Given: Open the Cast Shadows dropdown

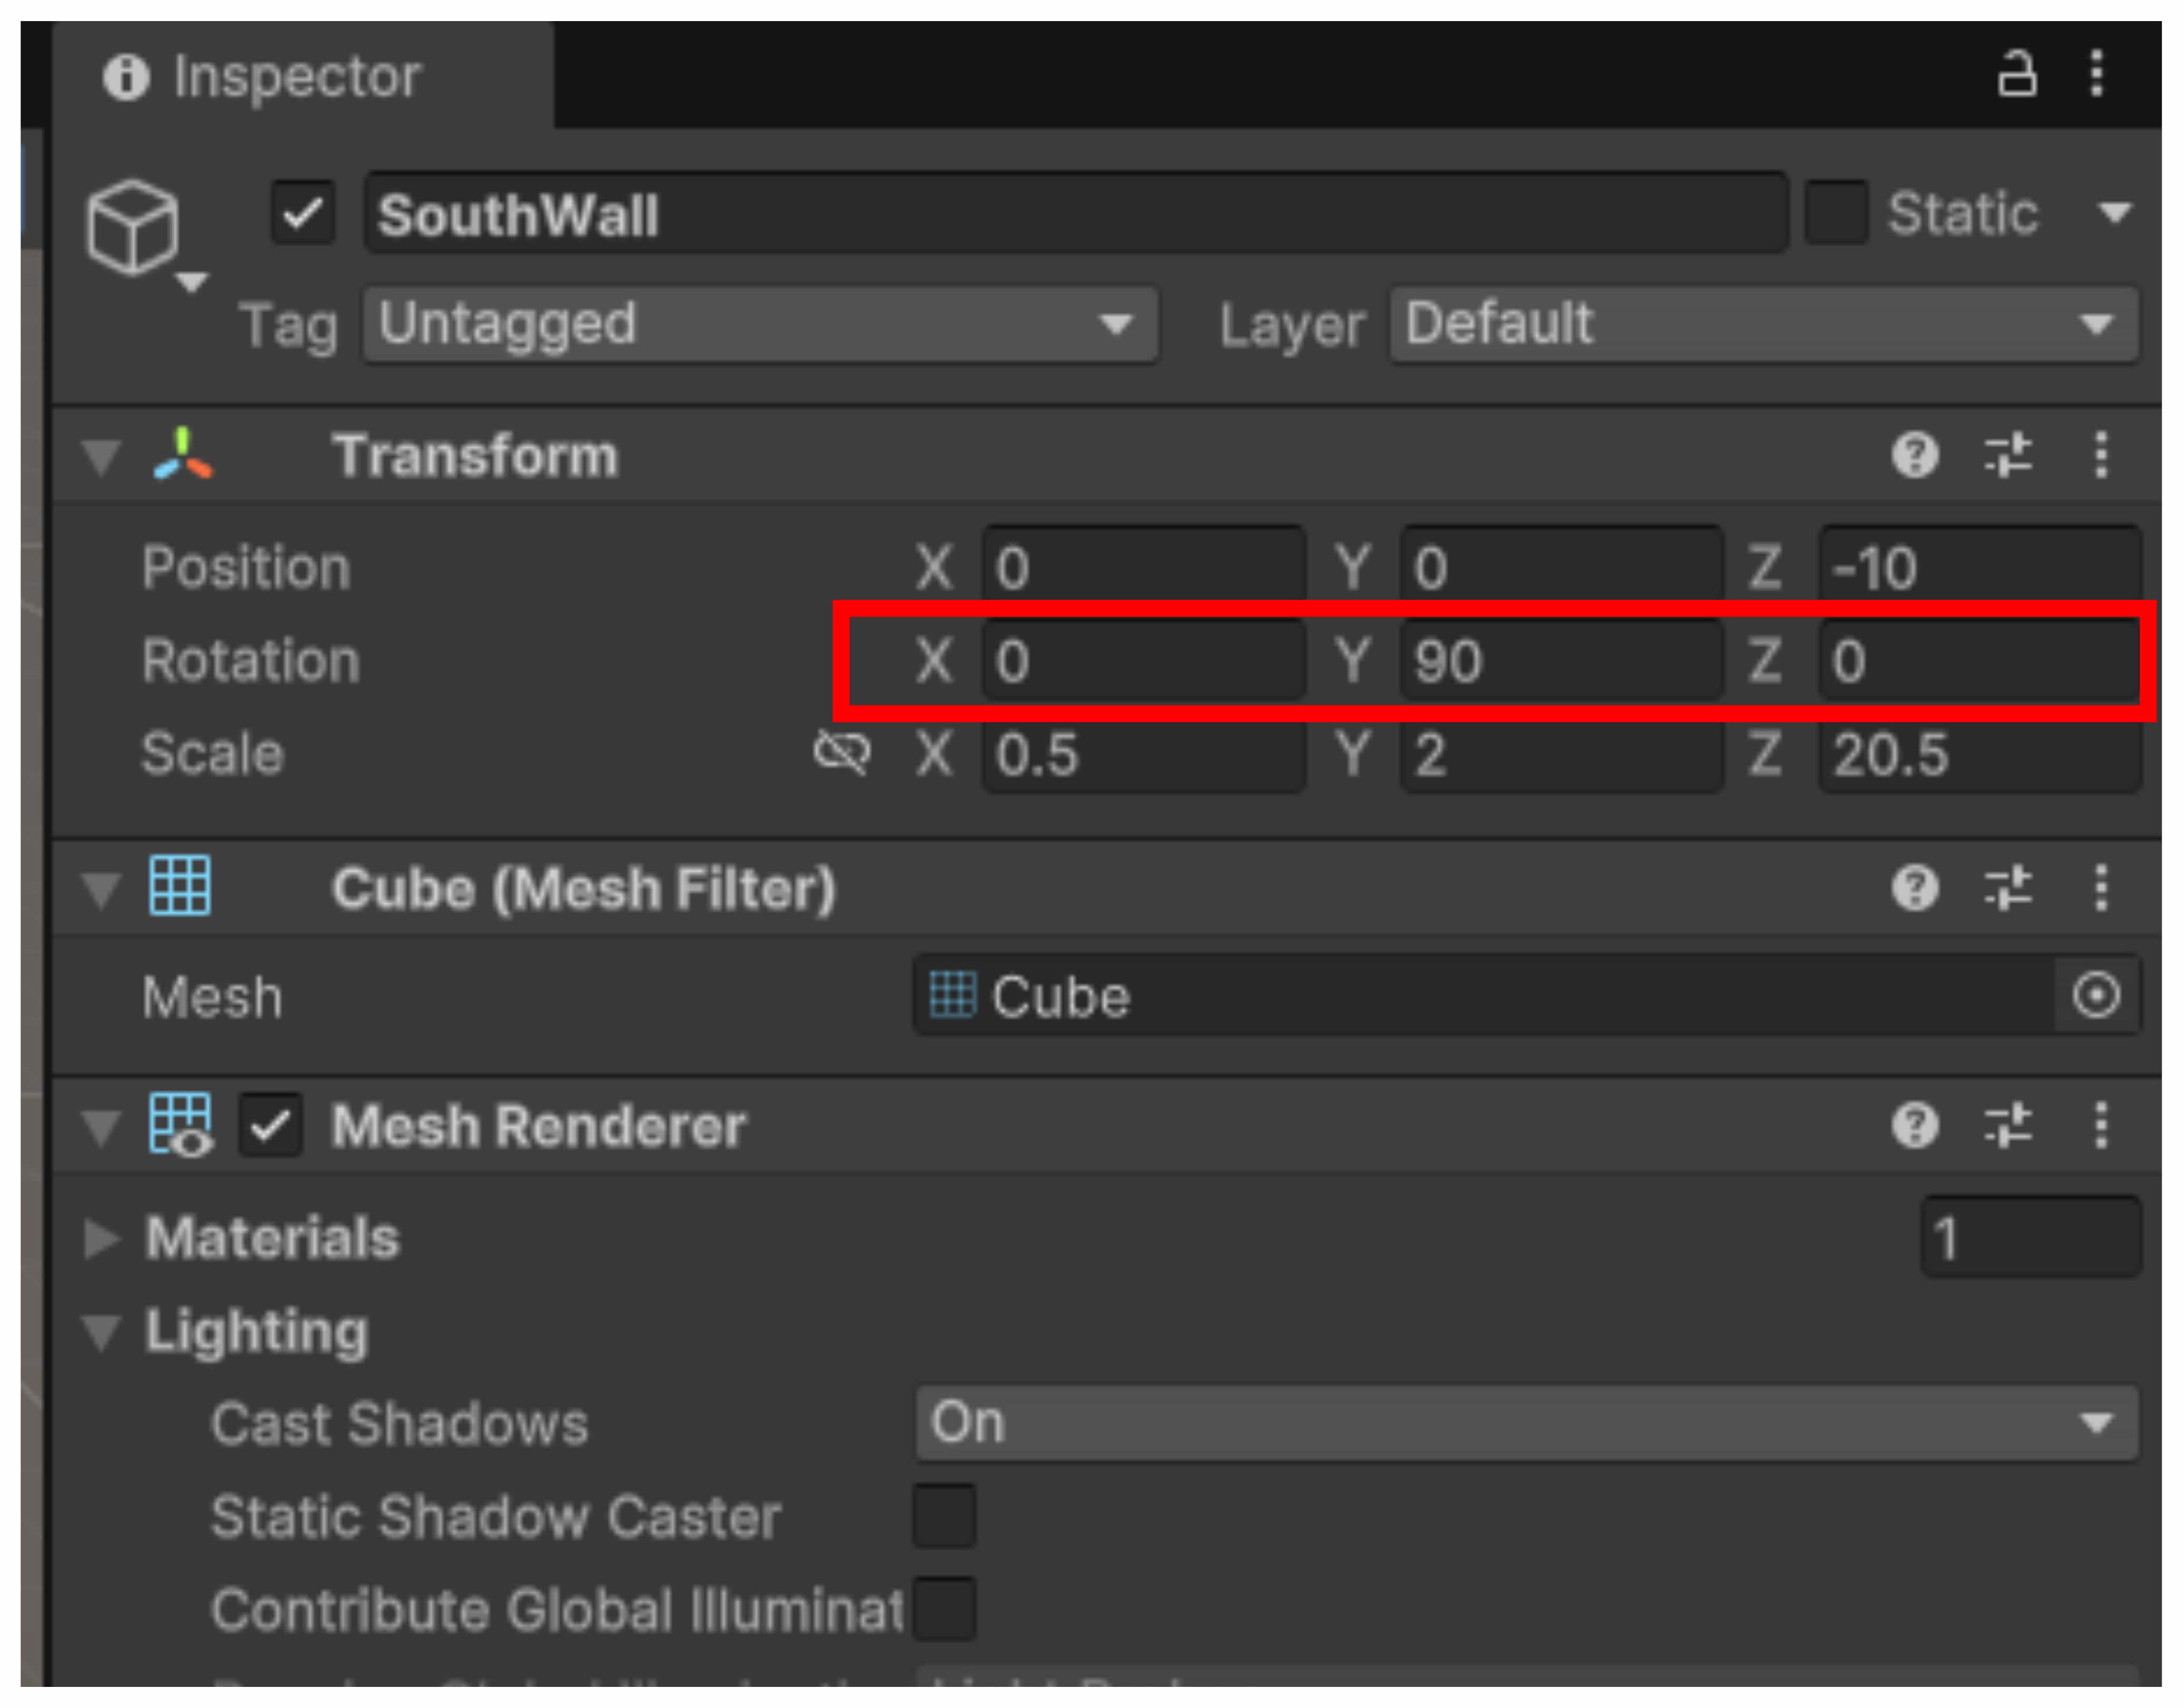Looking at the screenshot, I should point(1526,1423).
